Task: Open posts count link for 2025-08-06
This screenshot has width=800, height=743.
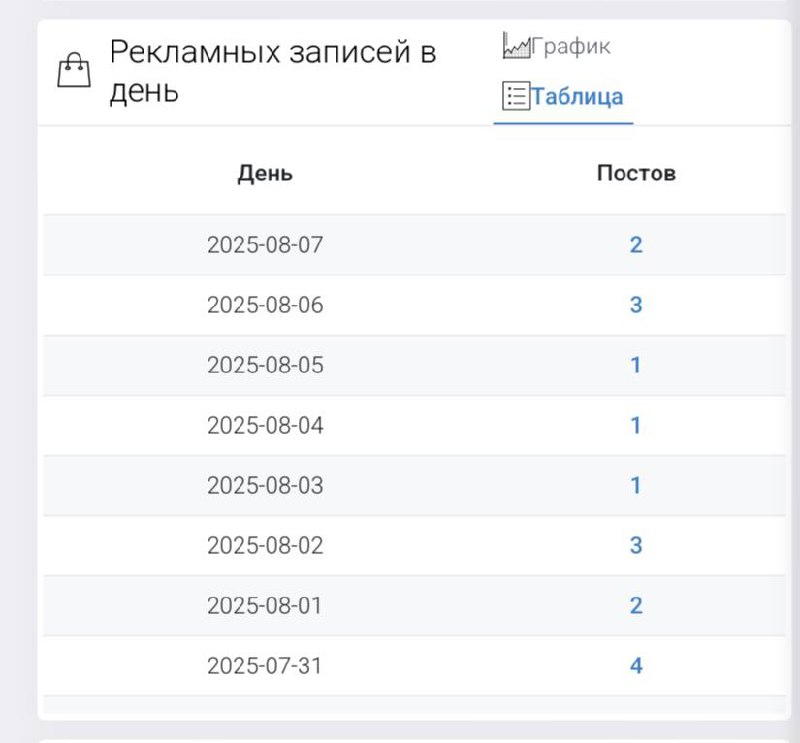Action: pyautogui.click(x=636, y=305)
